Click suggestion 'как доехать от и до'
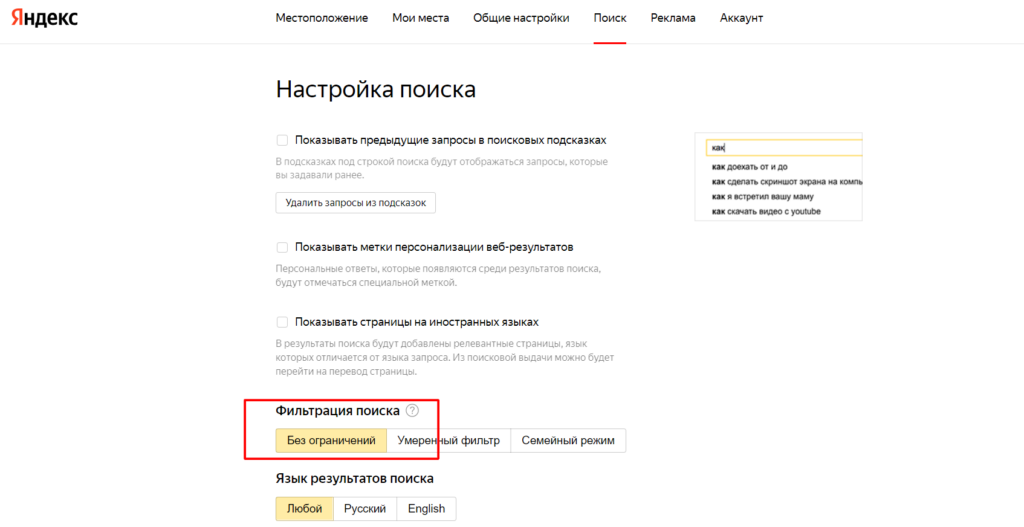 pos(750,167)
